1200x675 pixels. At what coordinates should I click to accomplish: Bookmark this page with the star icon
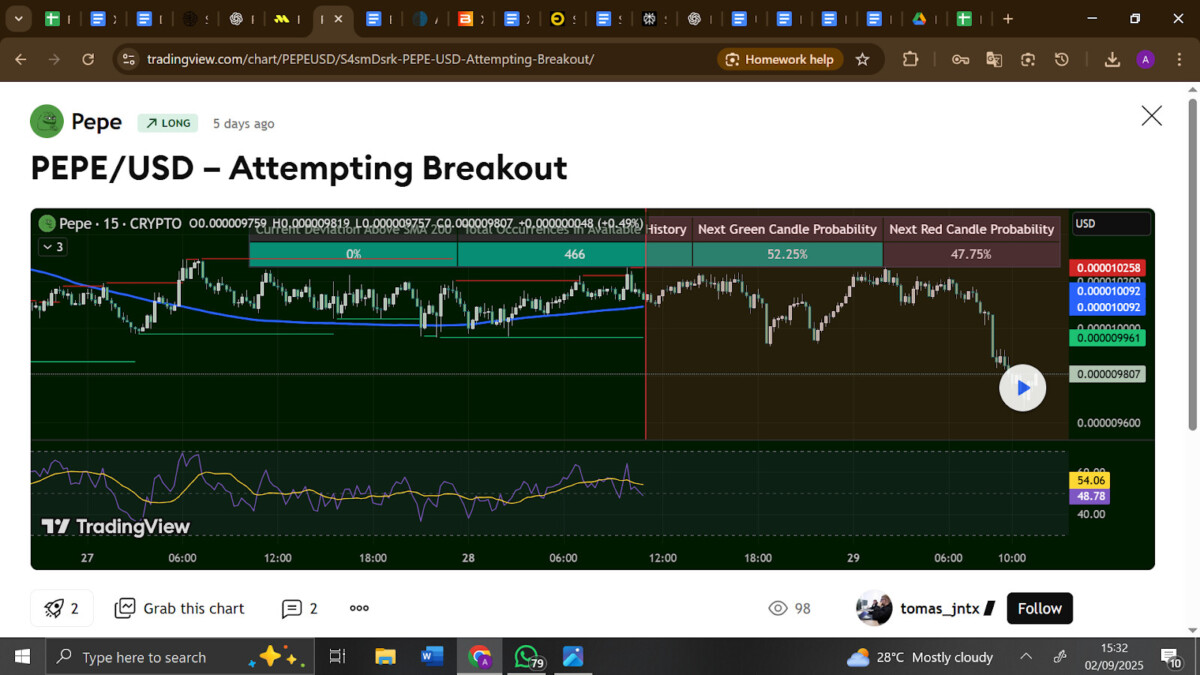pos(862,59)
